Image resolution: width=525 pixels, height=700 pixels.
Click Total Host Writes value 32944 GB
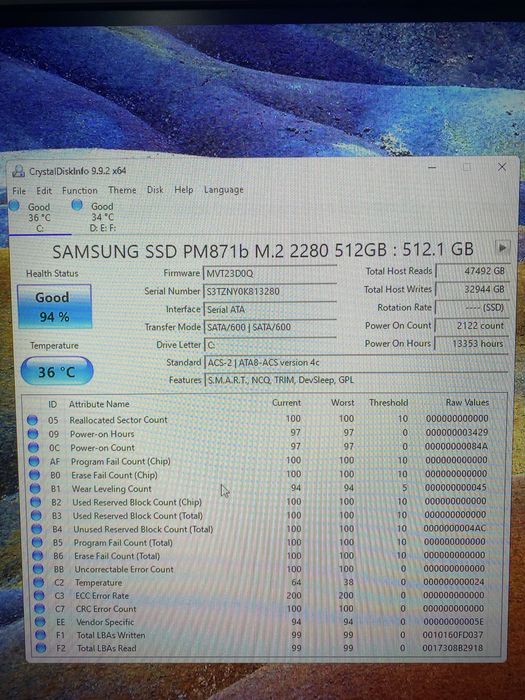[x=472, y=289]
